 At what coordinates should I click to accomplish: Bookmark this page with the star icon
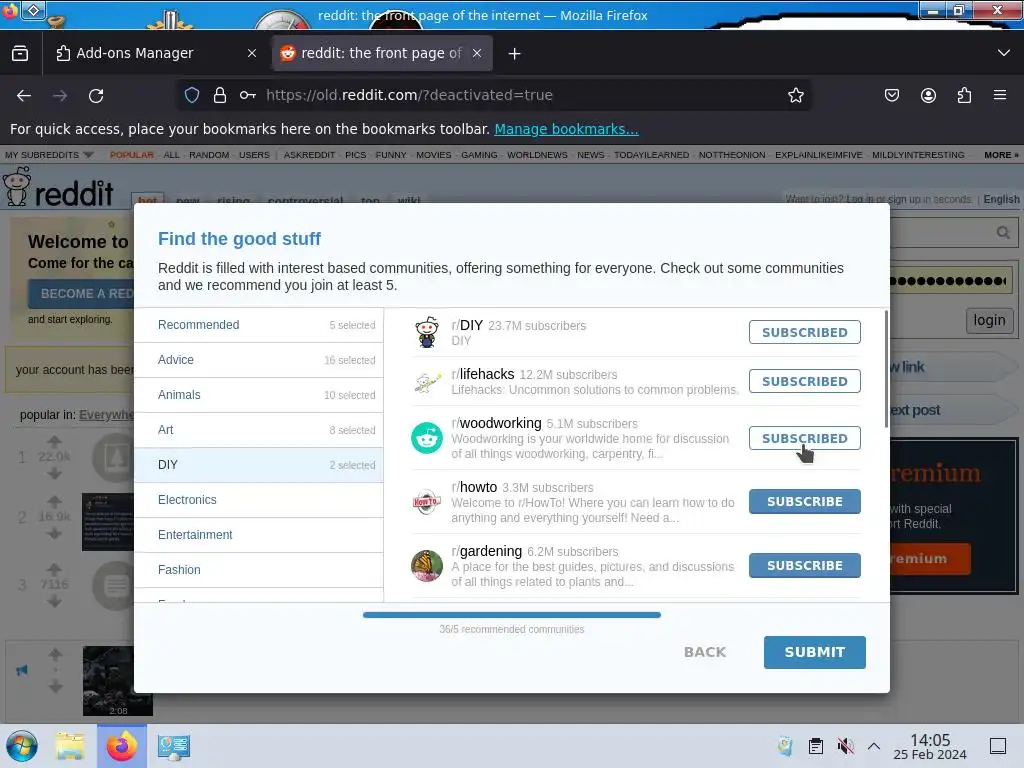click(x=795, y=95)
